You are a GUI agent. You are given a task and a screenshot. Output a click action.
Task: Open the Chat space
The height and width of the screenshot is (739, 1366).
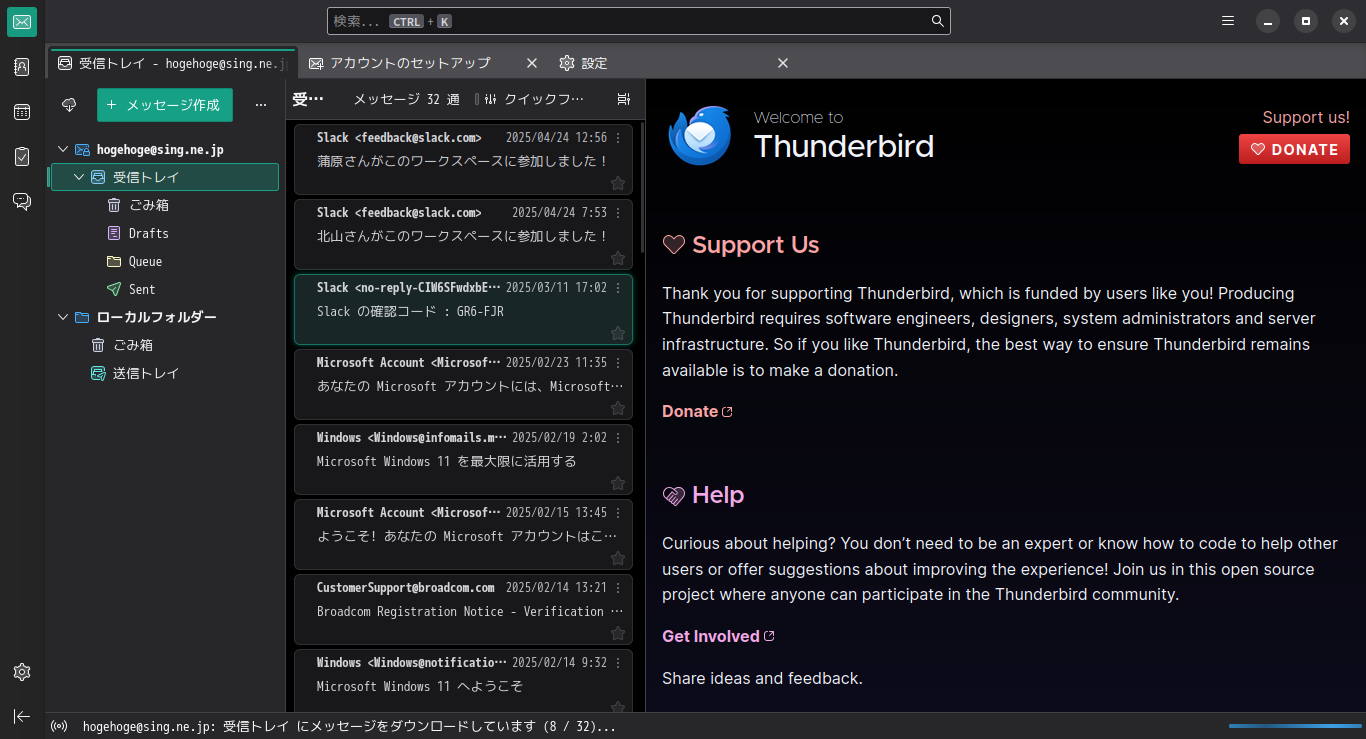pos(22,201)
